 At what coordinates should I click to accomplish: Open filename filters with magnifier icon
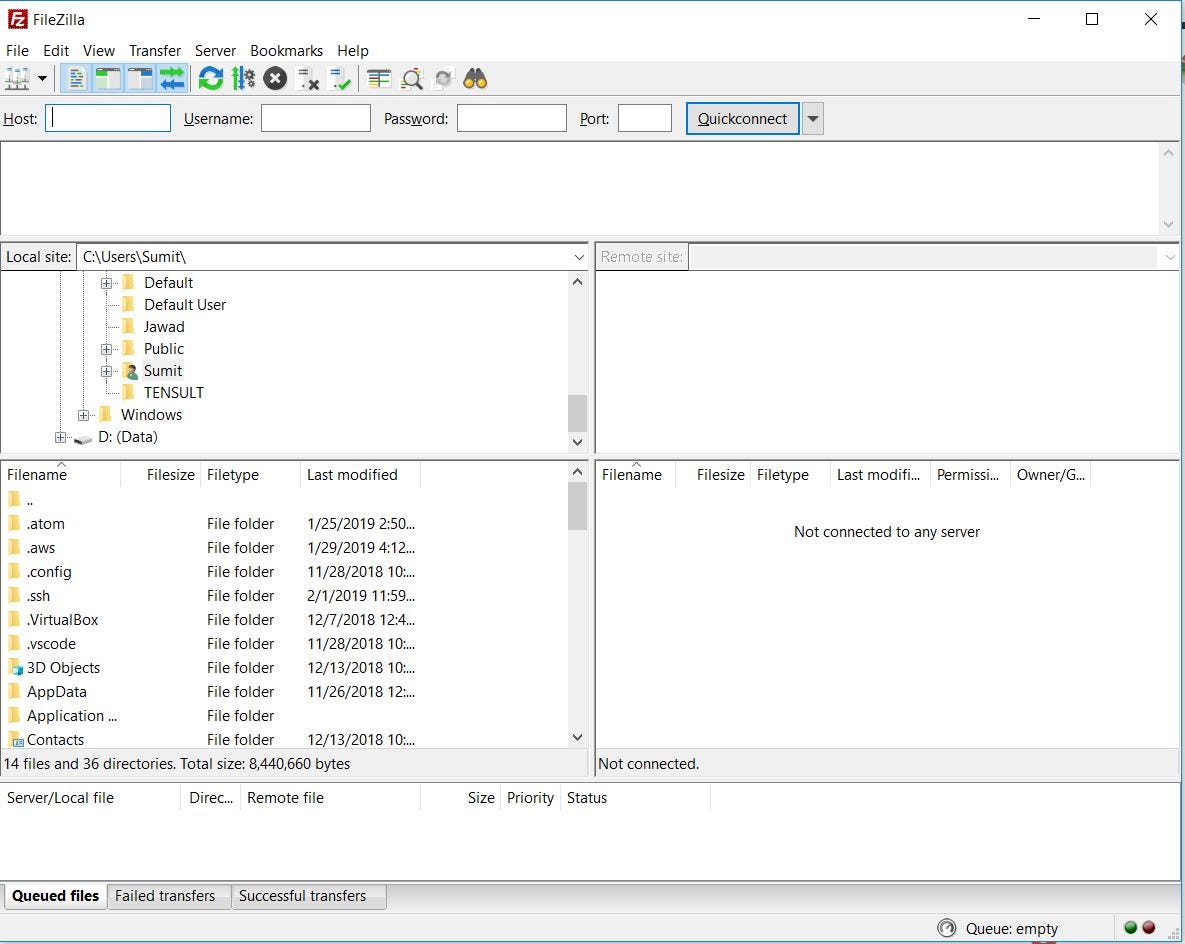pos(411,78)
